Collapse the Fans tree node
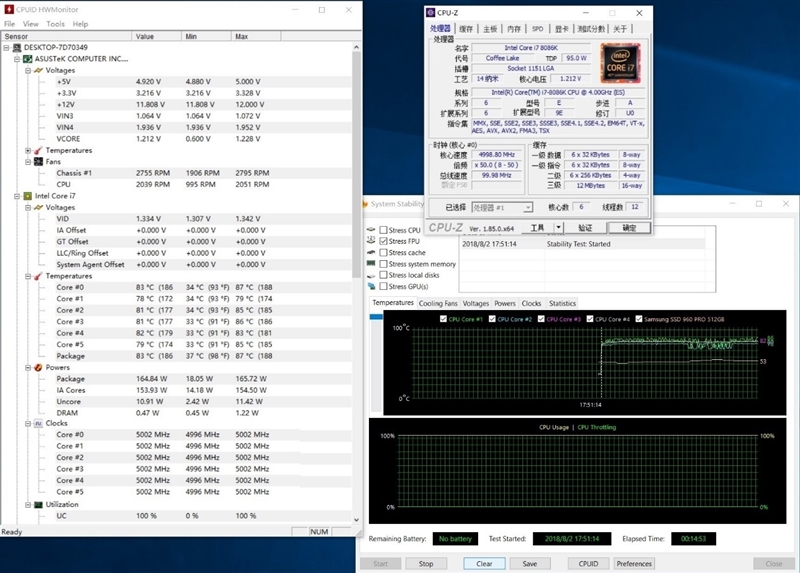The width and height of the screenshot is (800, 573). click(x=28, y=162)
